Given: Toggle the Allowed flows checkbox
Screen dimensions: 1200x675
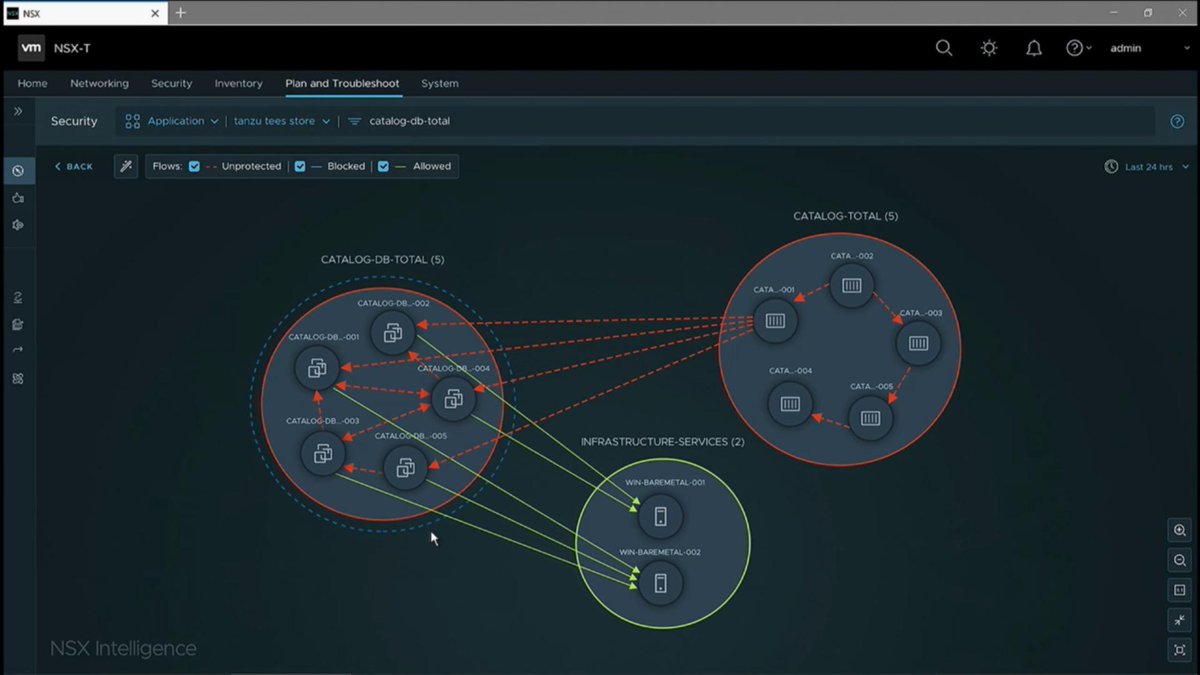Looking at the screenshot, I should [x=383, y=166].
